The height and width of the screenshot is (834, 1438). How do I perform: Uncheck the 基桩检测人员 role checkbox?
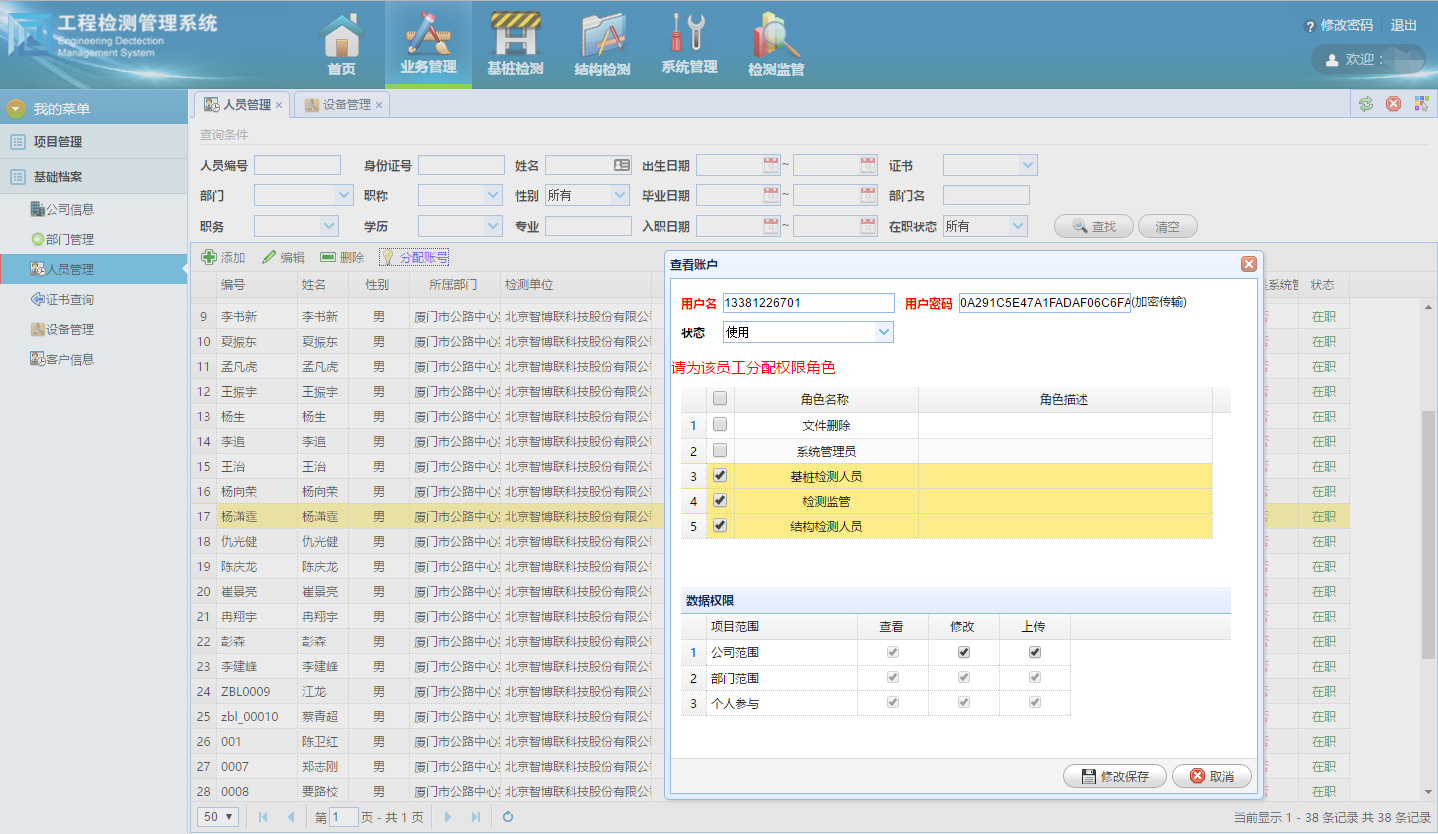pyautogui.click(x=720, y=476)
